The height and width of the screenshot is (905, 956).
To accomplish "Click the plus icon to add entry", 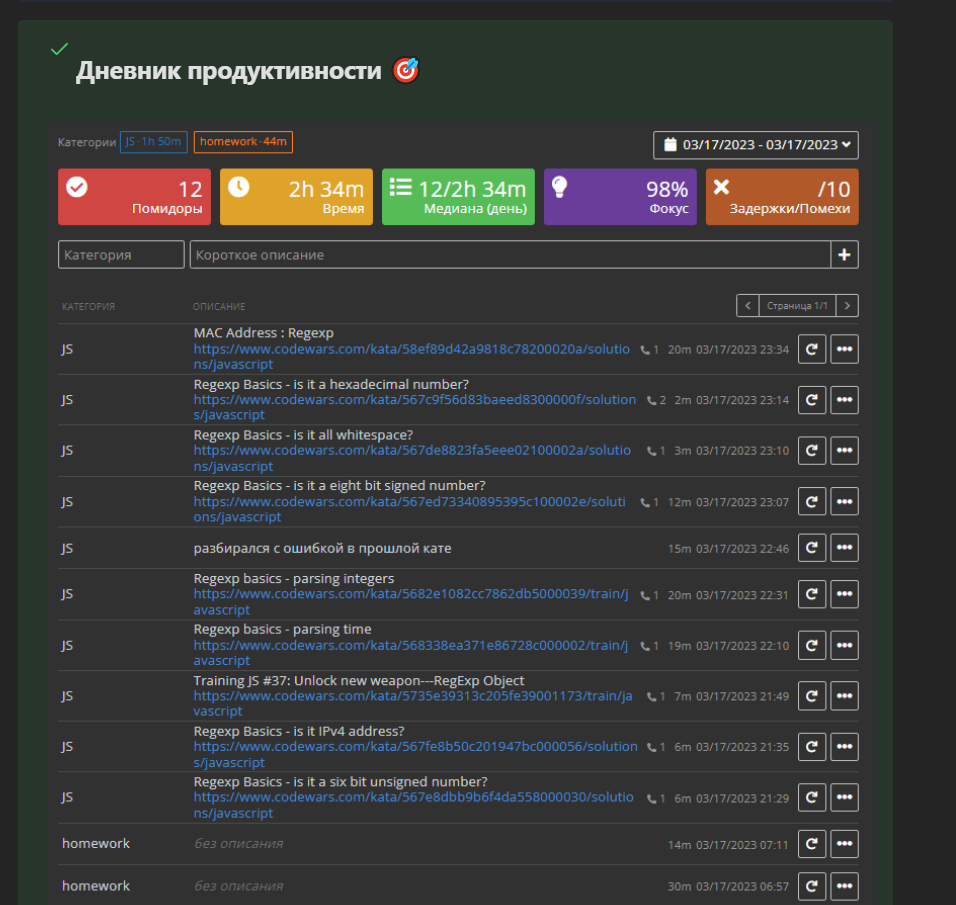I will tap(845, 255).
